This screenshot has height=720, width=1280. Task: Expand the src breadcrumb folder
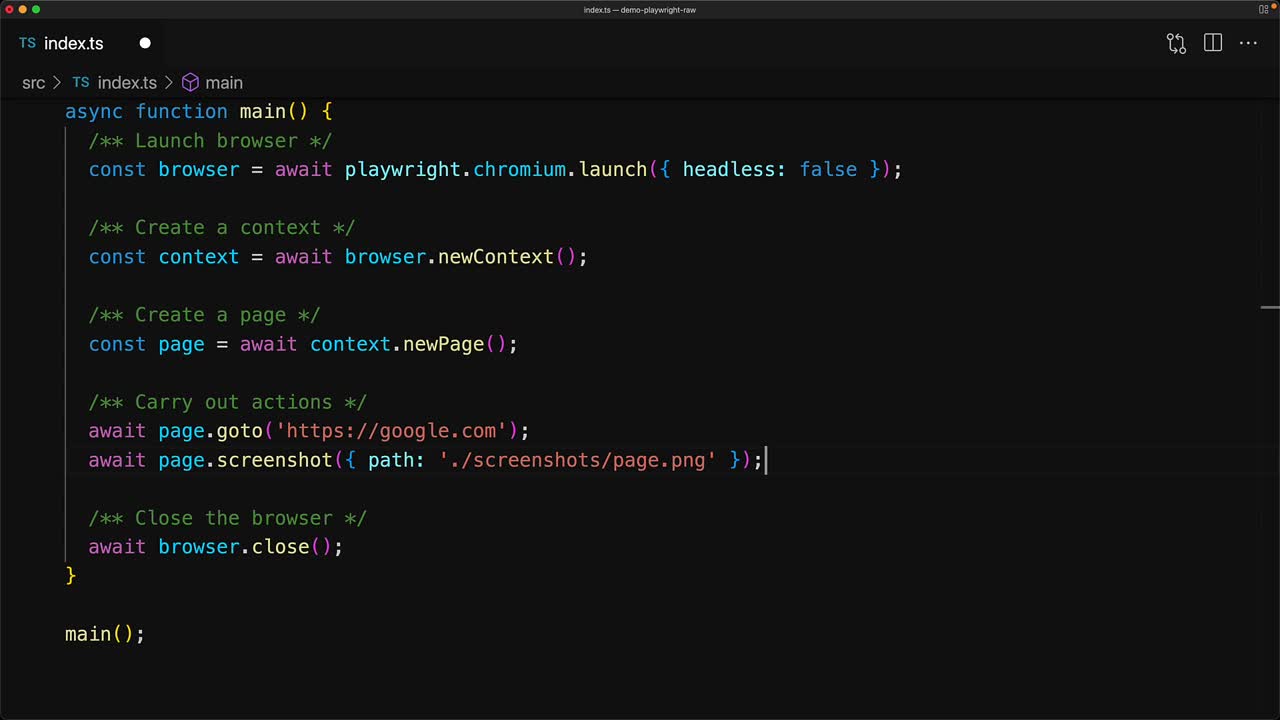pos(33,83)
